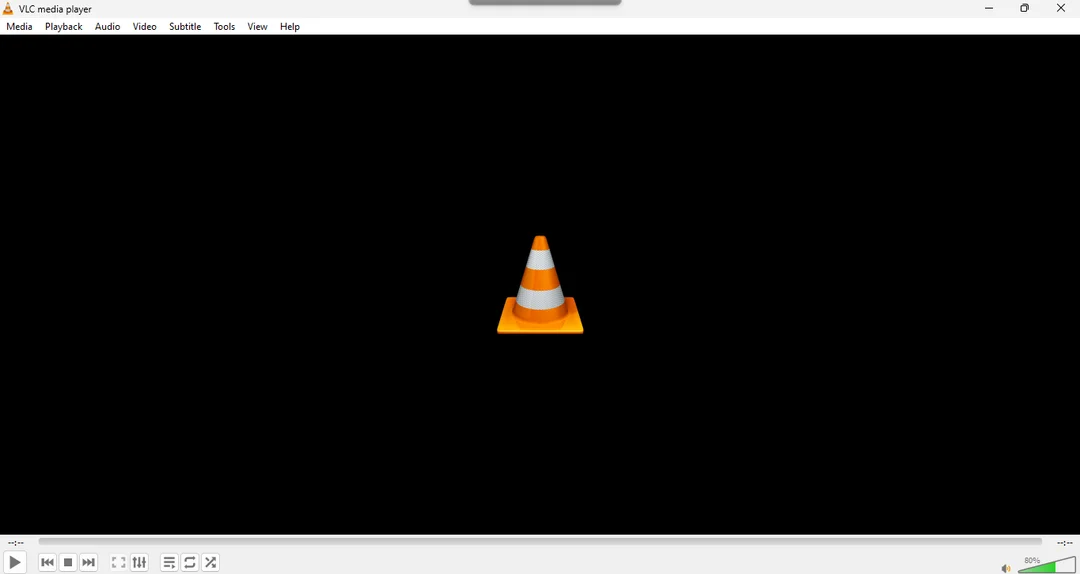Toggle random shuffle playback
This screenshot has height=574, width=1080.
211,562
